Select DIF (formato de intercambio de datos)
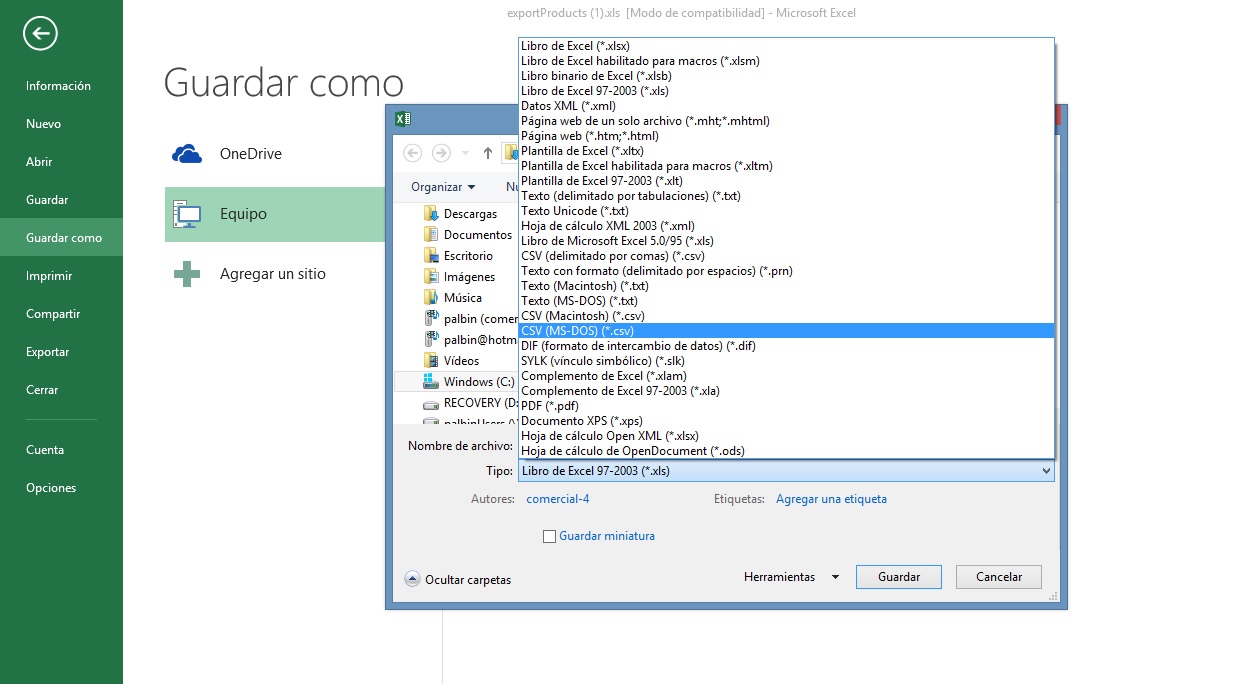Image resolution: width=1250 pixels, height=684 pixels. coord(786,345)
